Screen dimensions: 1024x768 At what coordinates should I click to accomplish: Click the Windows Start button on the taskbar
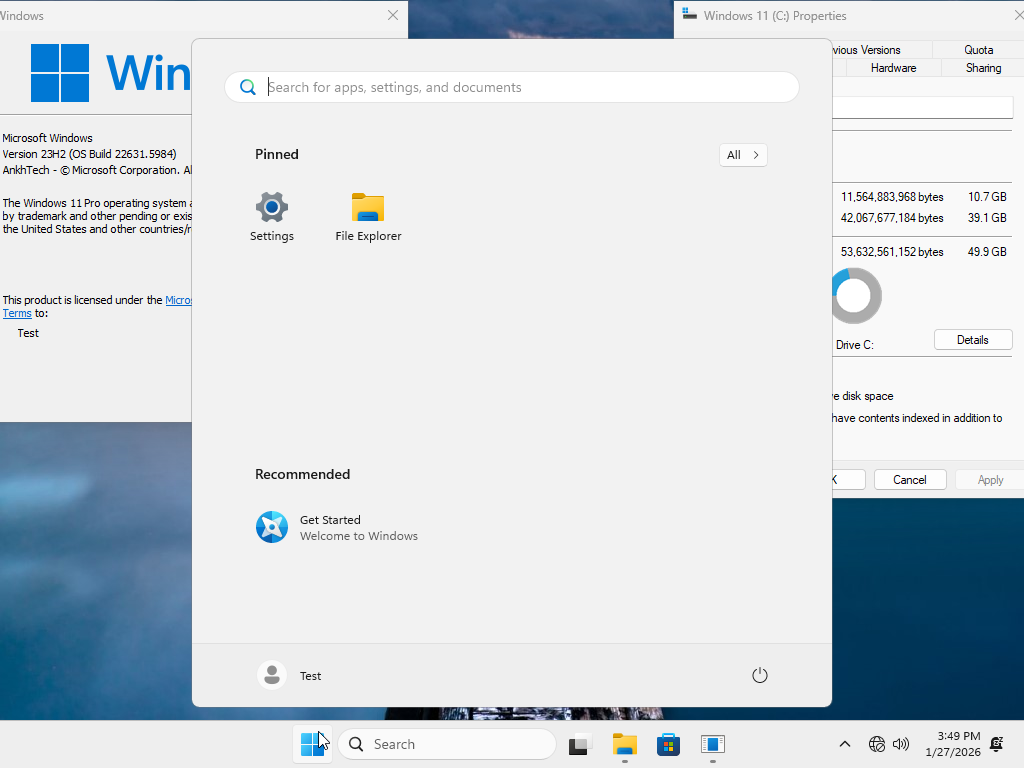click(312, 744)
